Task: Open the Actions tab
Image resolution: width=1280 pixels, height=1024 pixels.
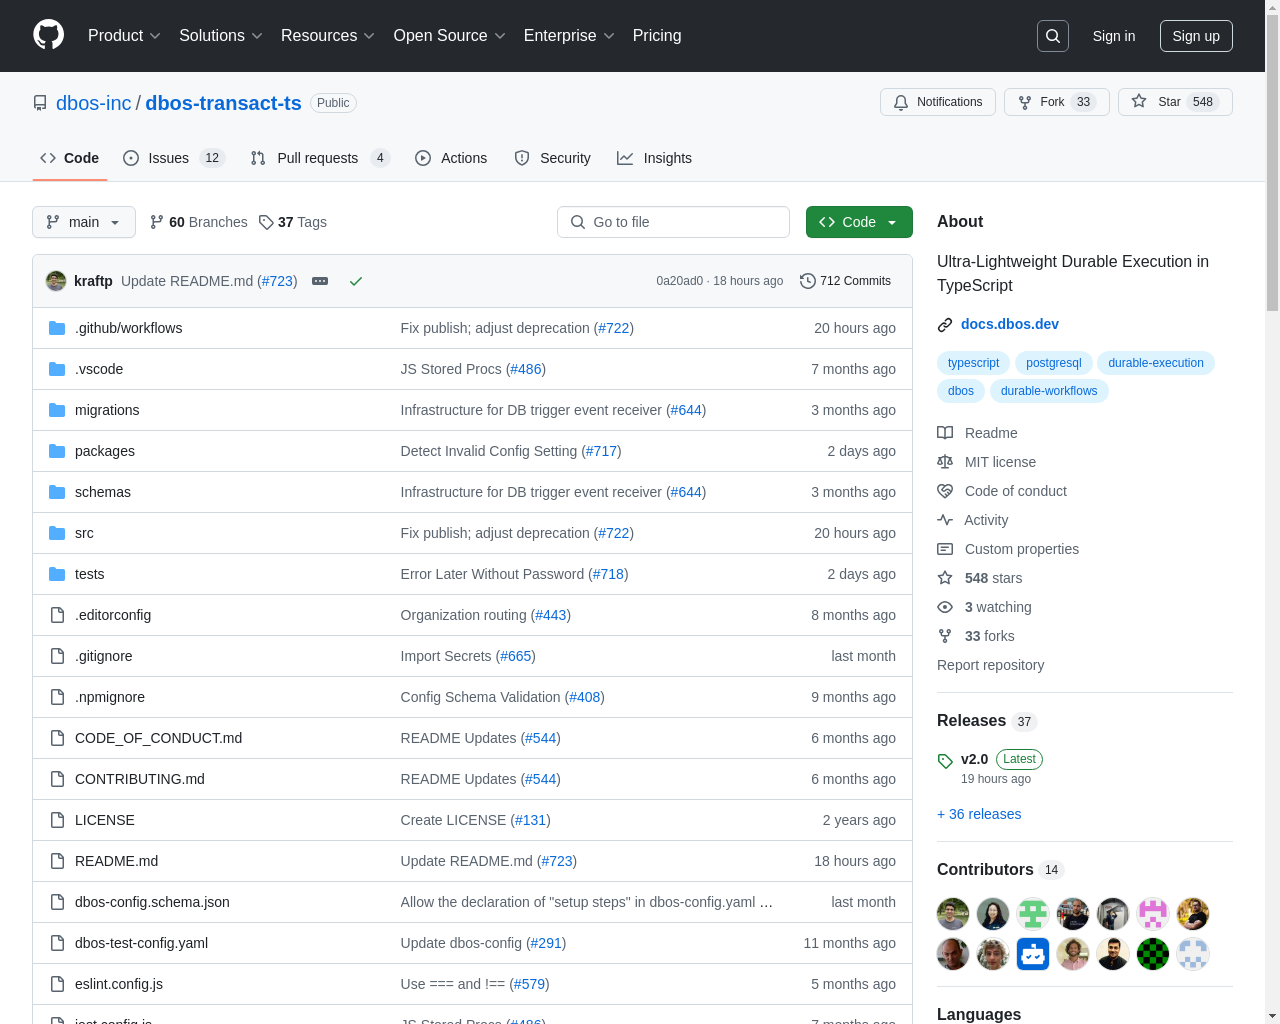Action: [451, 158]
